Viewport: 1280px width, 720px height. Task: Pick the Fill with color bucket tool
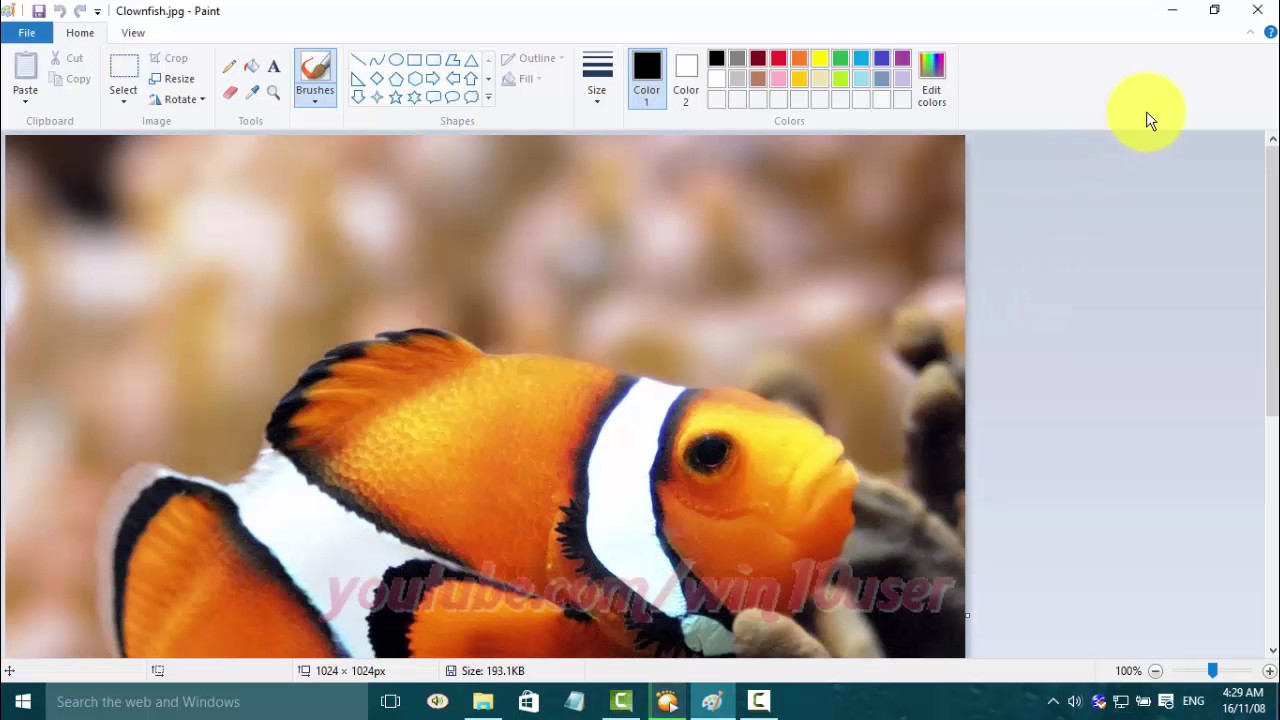point(251,67)
